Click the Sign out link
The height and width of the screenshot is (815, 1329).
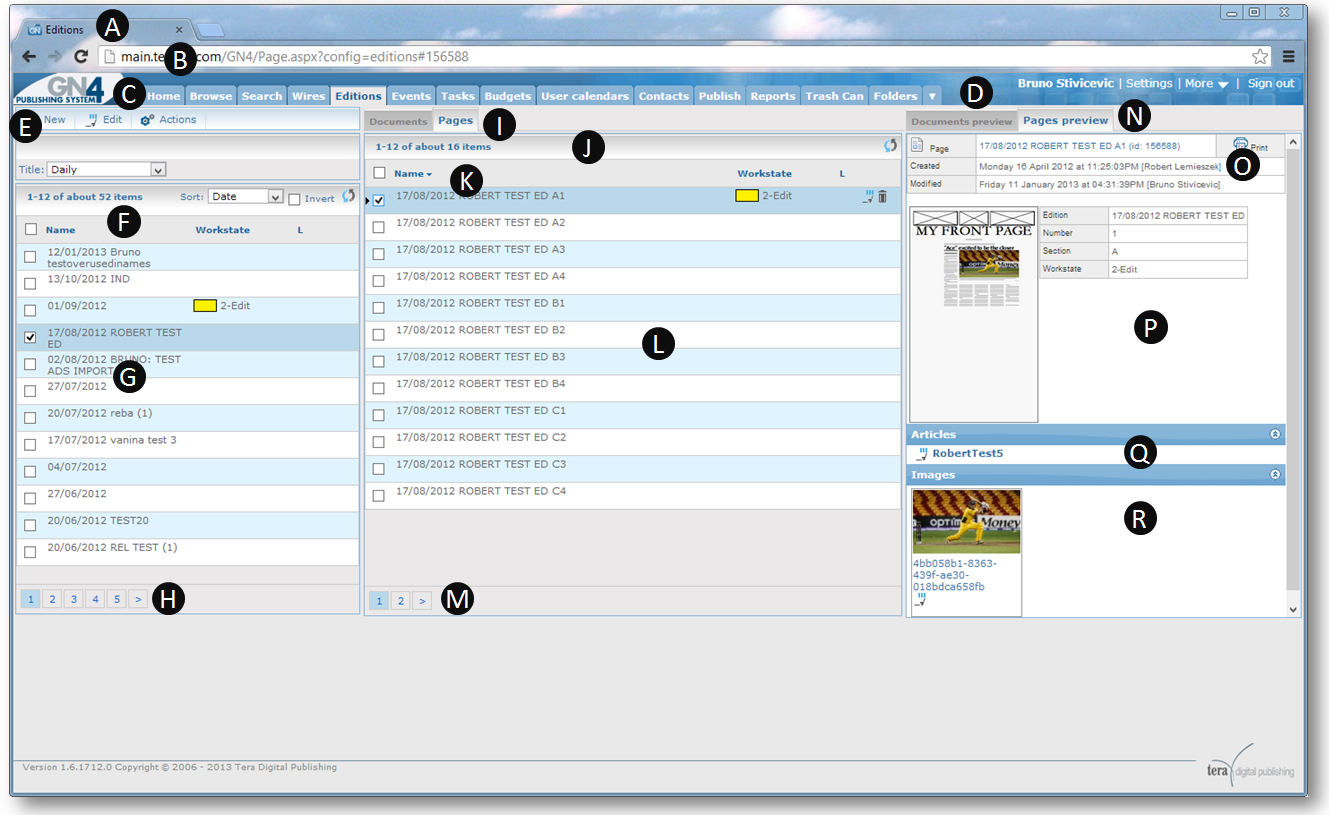point(1271,84)
